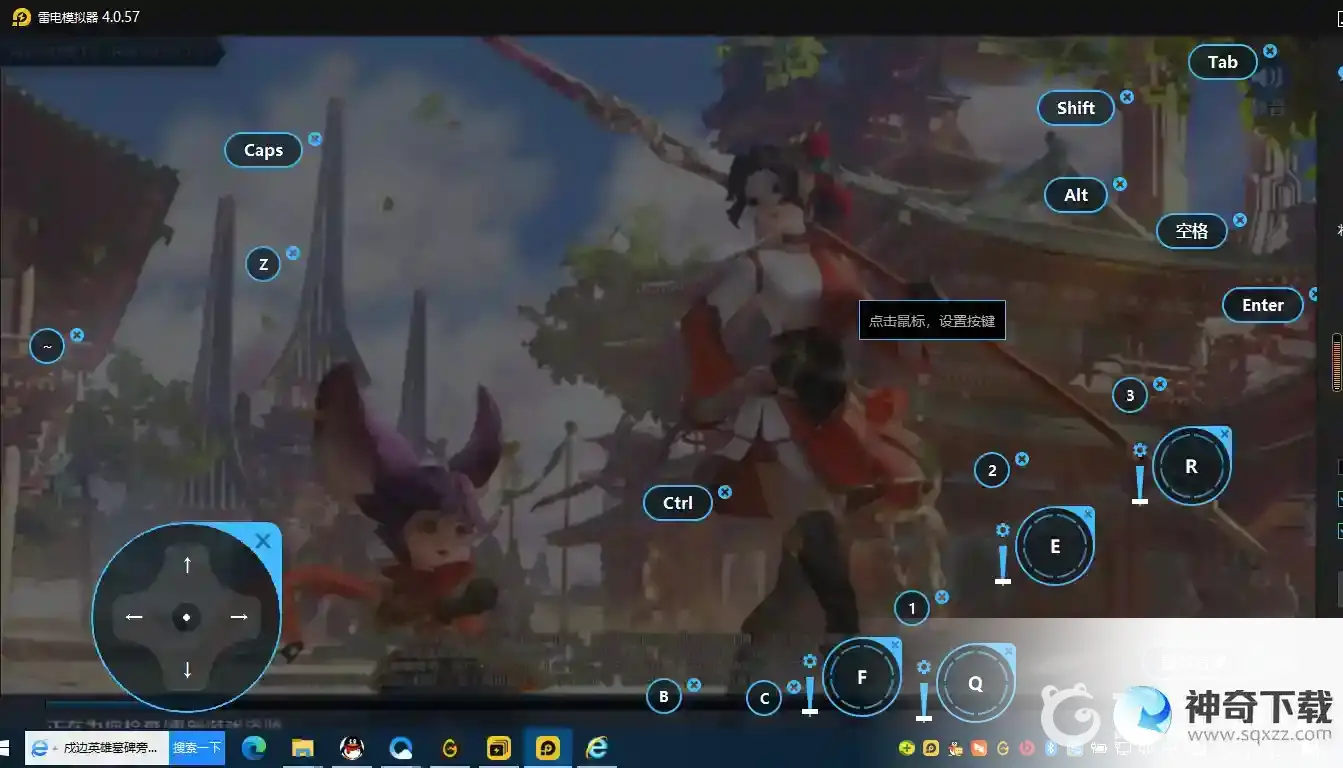The image size is (1343, 768).
Task: Open settings gear for Q skill
Action: pyautogui.click(x=924, y=667)
